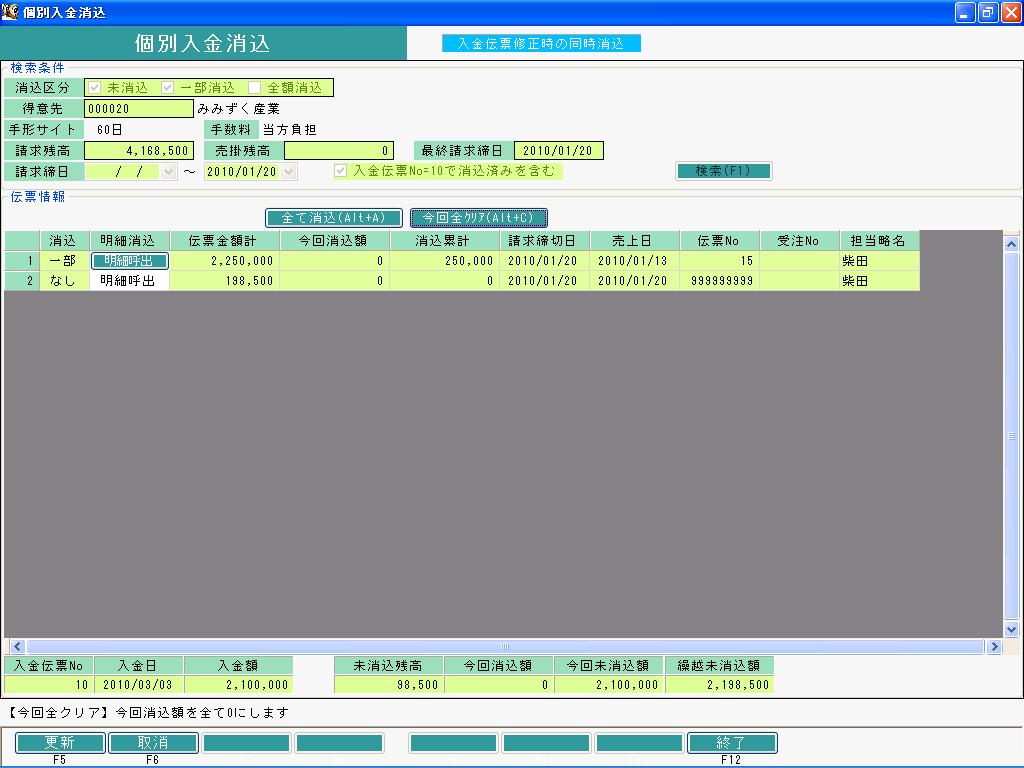Click 売上日 2010/01/13 cell
Screen dimensions: 1024x768
[635, 261]
